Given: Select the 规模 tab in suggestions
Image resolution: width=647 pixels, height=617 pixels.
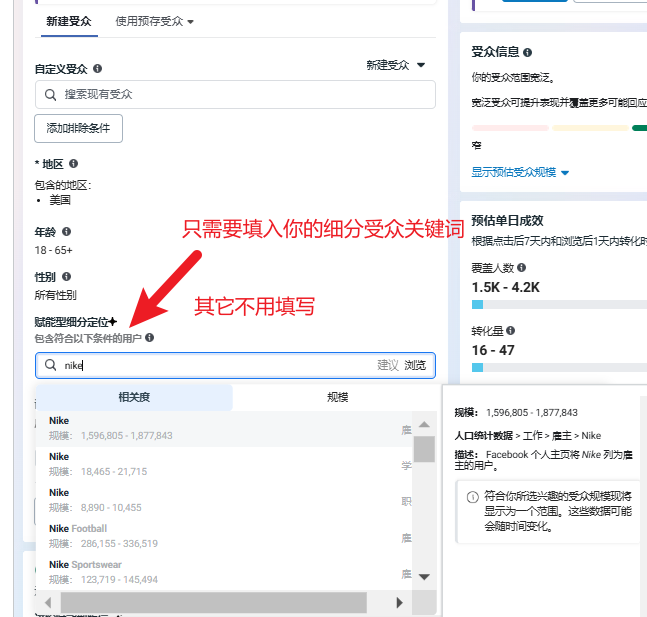Looking at the screenshot, I should click(x=337, y=398).
